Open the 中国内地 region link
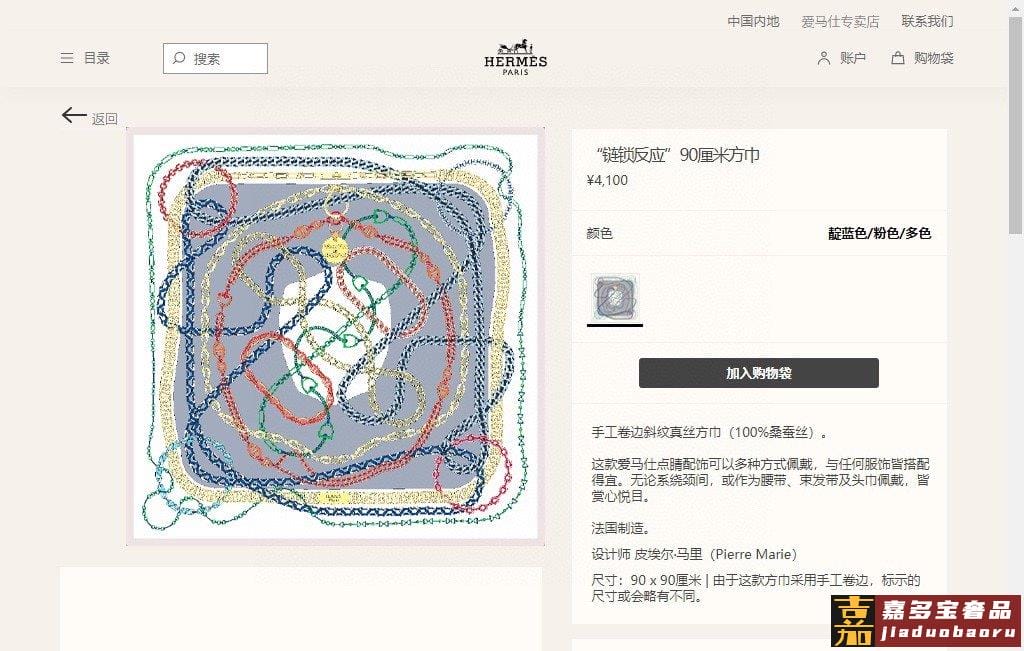The width and height of the screenshot is (1024, 651). coord(753,22)
